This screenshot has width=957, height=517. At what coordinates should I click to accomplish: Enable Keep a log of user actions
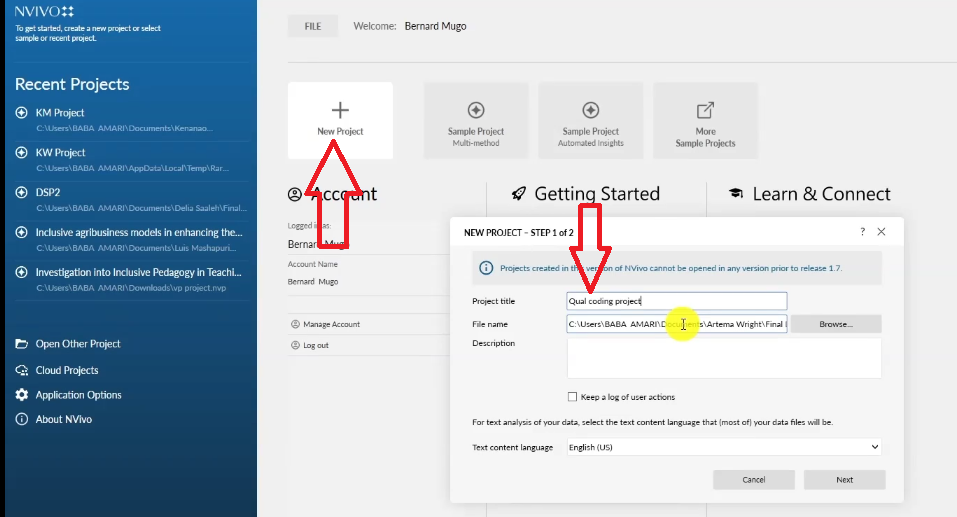[573, 397]
